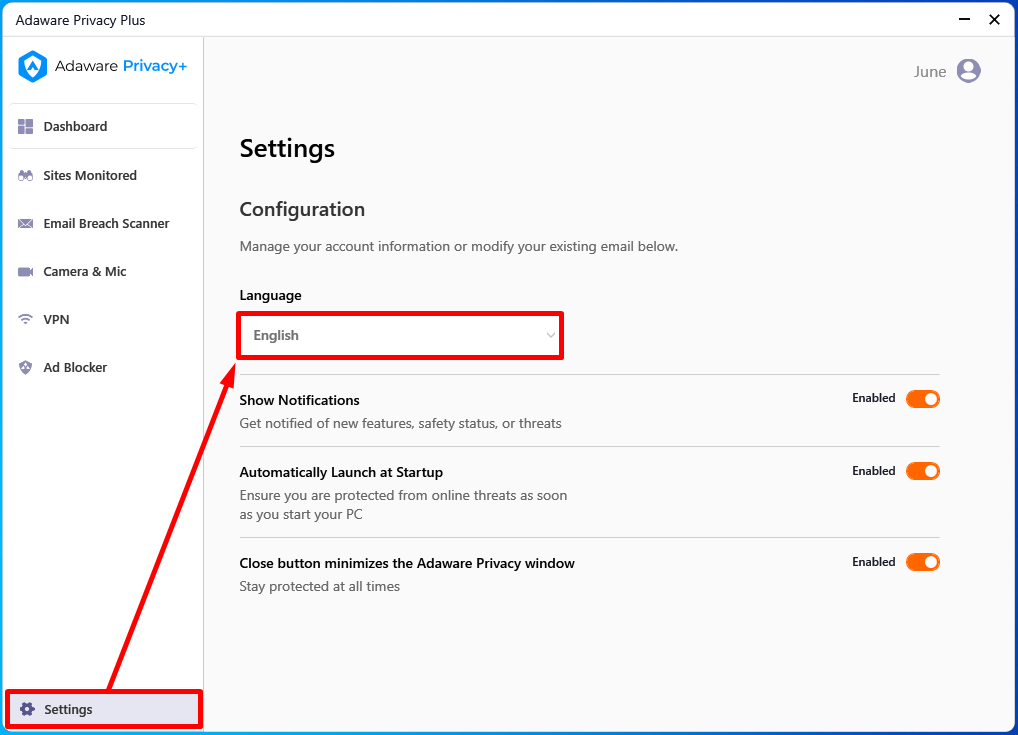Screen dimensions: 1018x735
Task: Click the Sites Monitored binoculars icon
Action: (x=25, y=175)
